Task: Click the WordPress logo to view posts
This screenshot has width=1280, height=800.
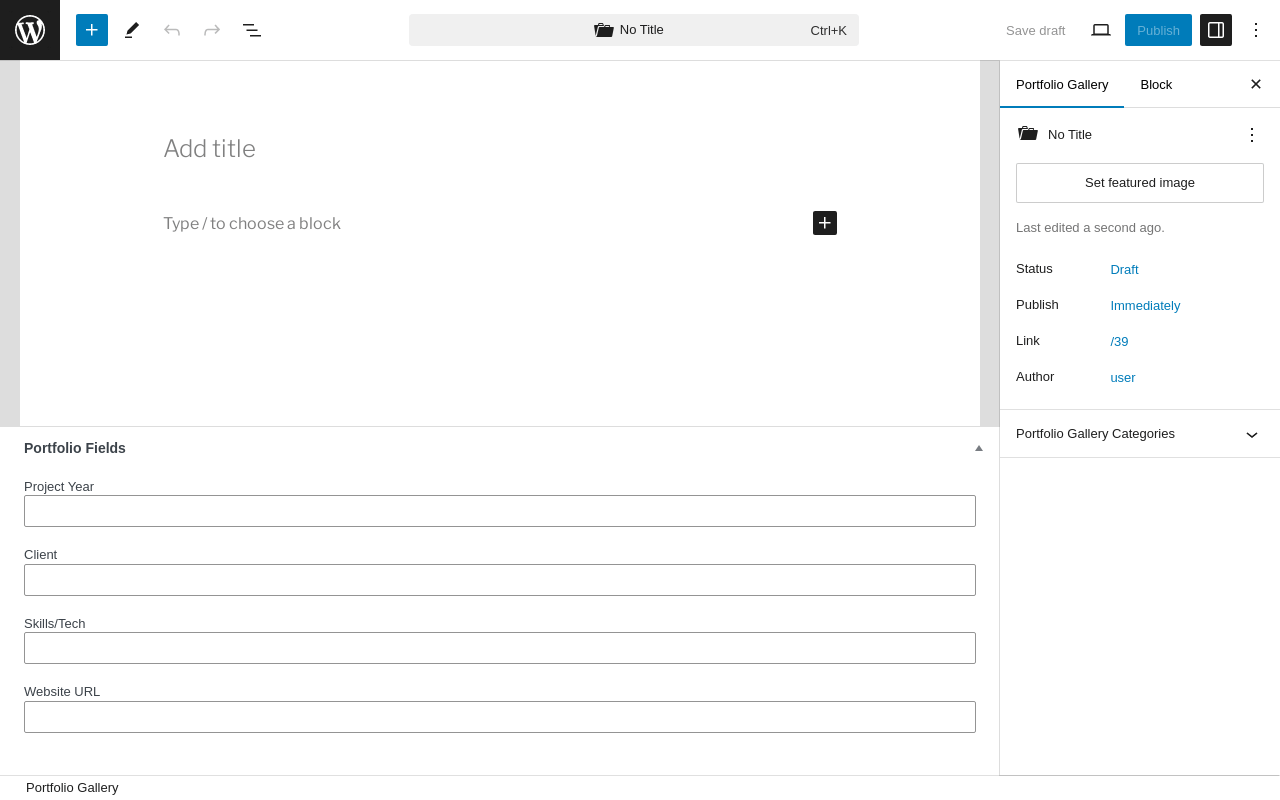Action: tap(30, 30)
